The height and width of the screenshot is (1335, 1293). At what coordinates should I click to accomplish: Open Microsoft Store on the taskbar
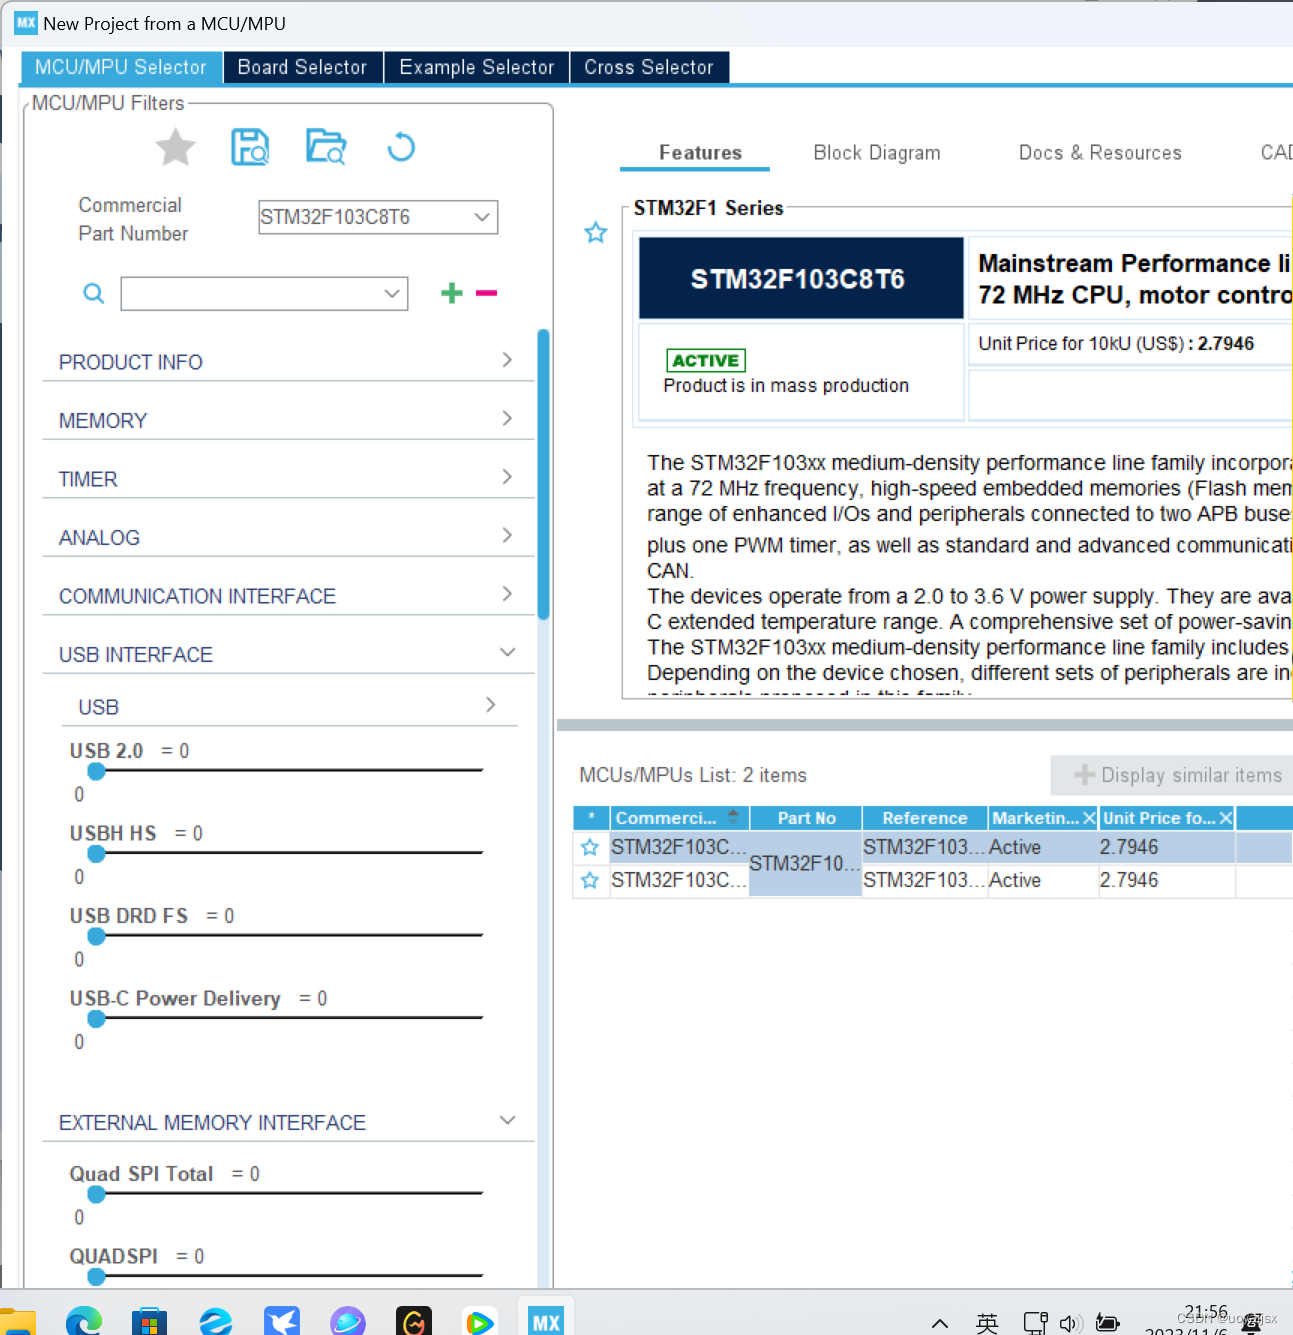[149, 1322]
